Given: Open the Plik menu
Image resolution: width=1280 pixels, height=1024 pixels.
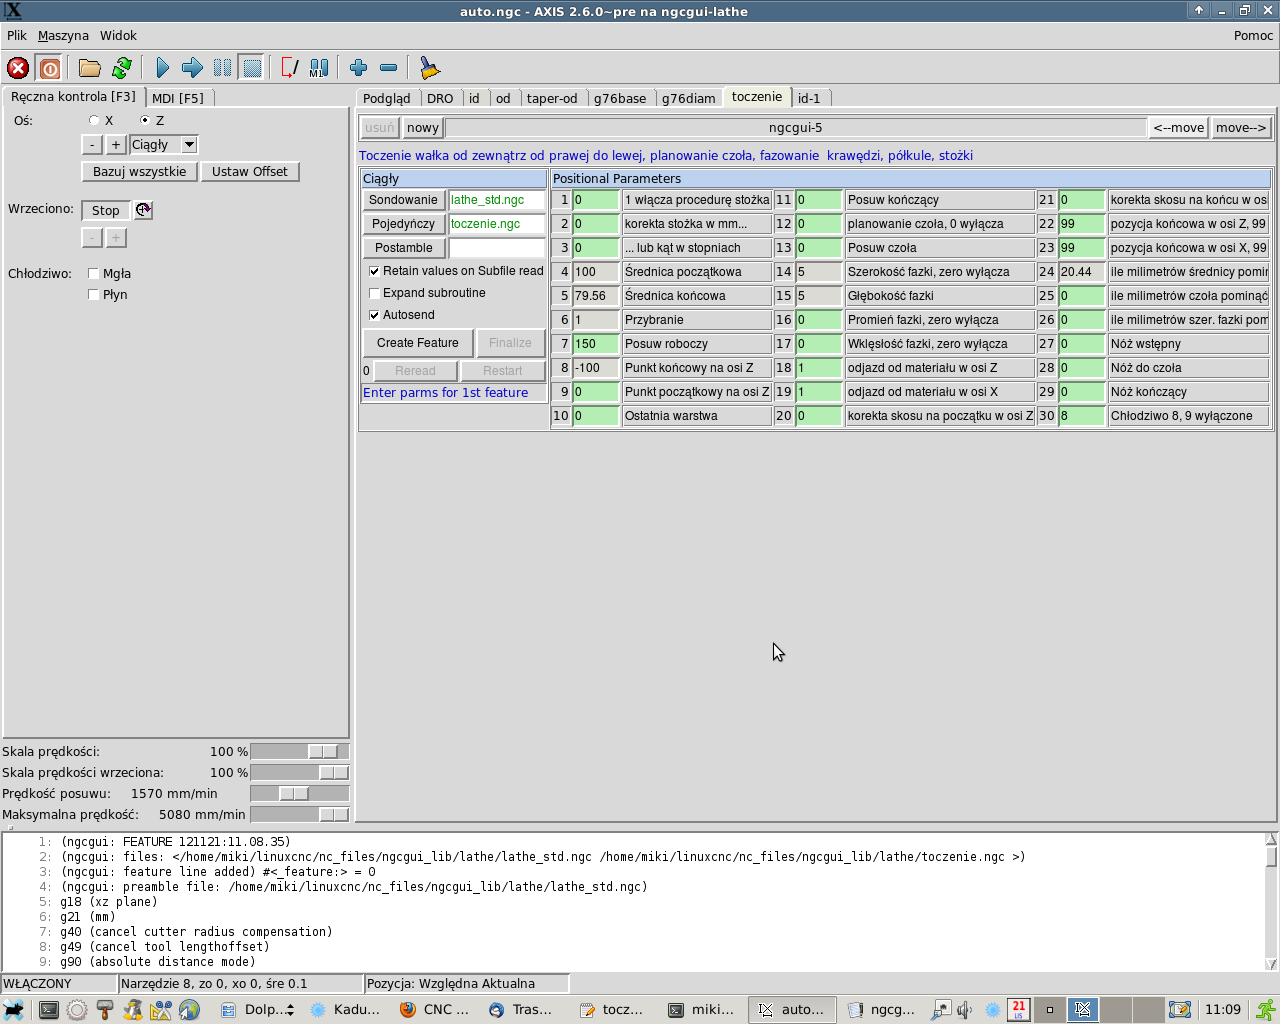Looking at the screenshot, I should (17, 35).
